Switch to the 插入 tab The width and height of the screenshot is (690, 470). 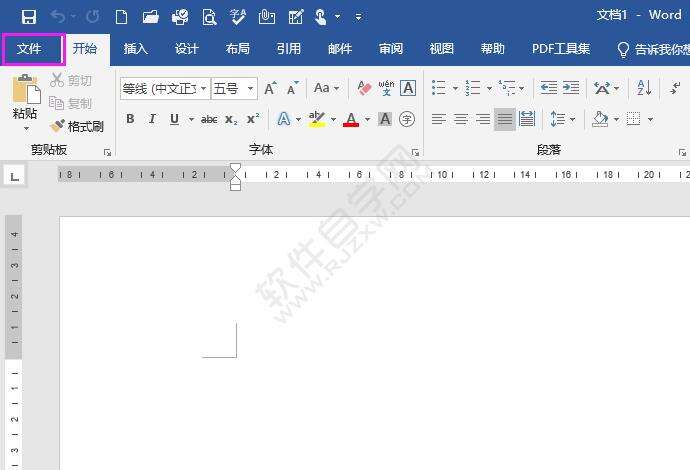(x=136, y=48)
